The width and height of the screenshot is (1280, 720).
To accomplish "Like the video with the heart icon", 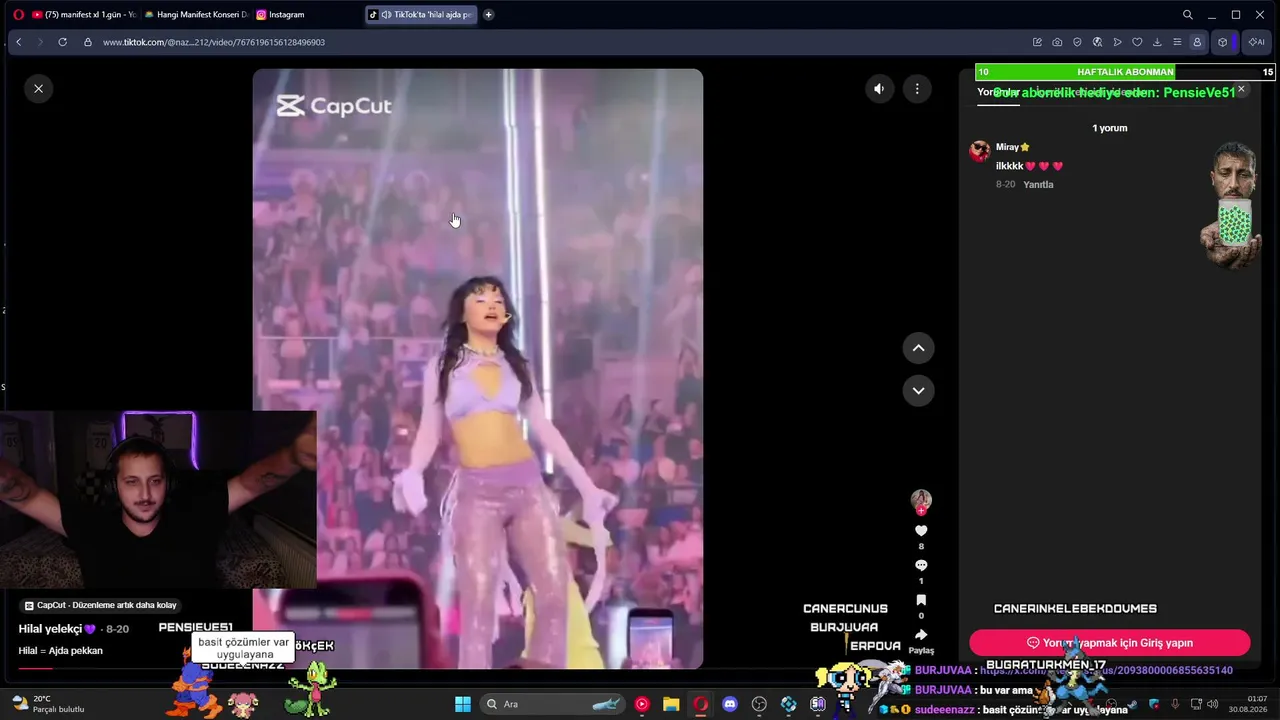I will pos(921,531).
